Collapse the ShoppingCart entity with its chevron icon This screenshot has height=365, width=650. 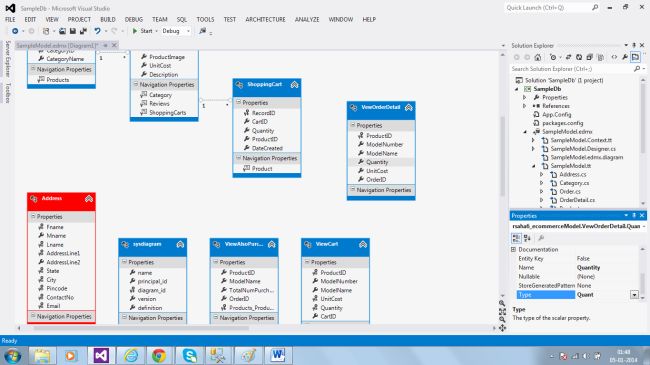[294, 85]
